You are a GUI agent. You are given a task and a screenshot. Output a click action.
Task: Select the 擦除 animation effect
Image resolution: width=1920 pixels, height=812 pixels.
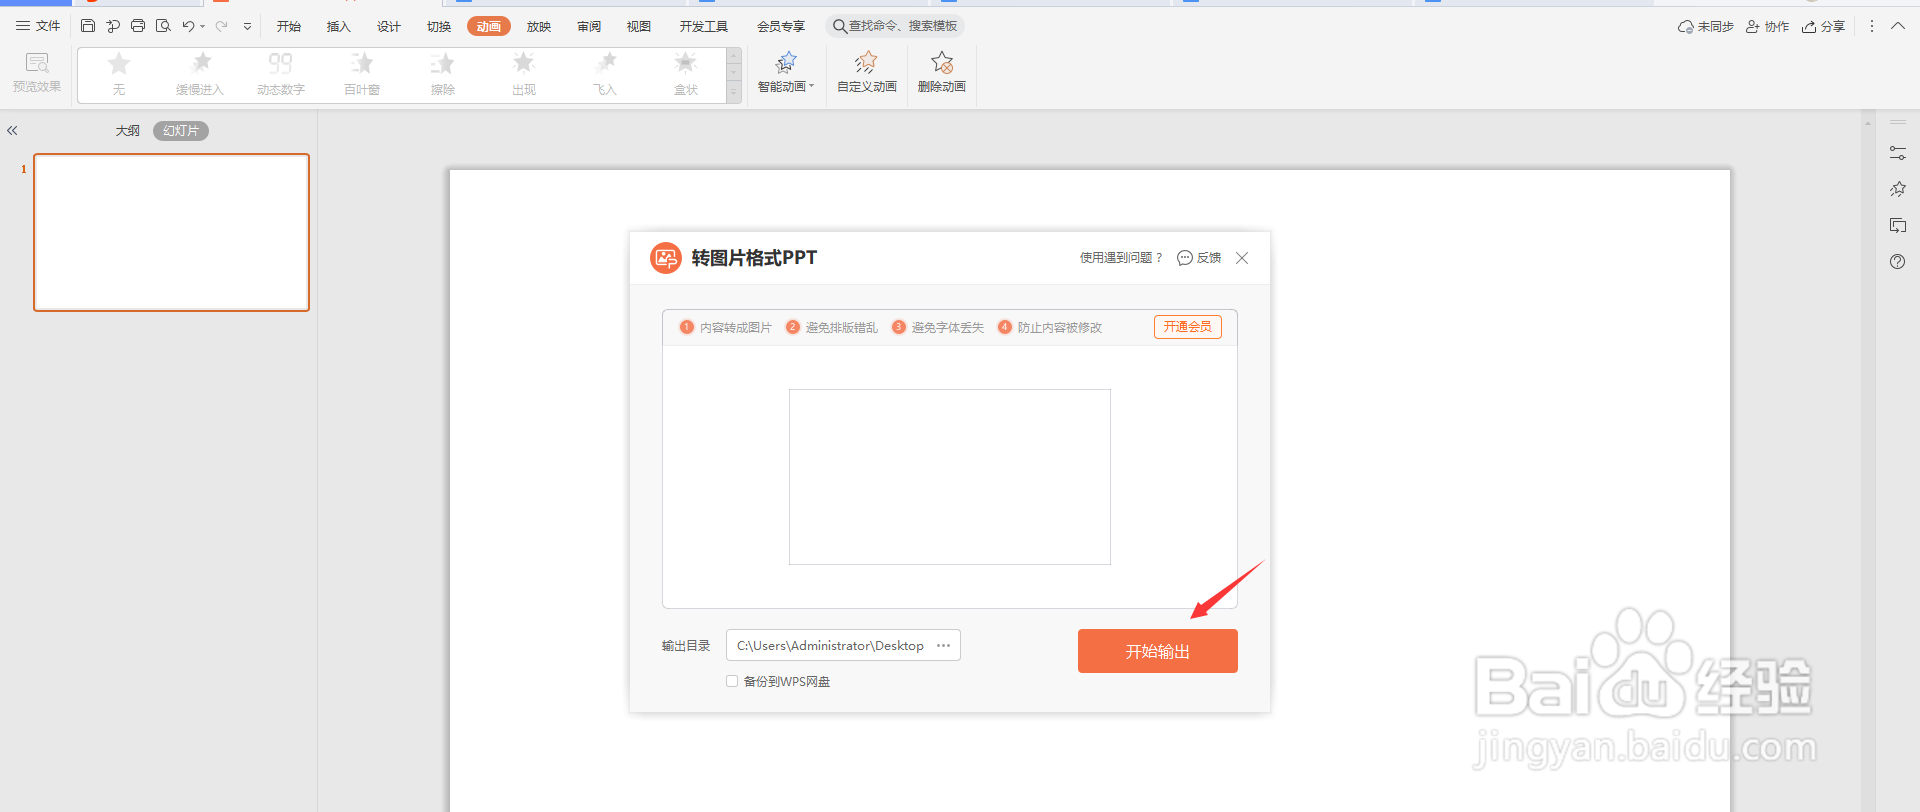click(x=443, y=74)
